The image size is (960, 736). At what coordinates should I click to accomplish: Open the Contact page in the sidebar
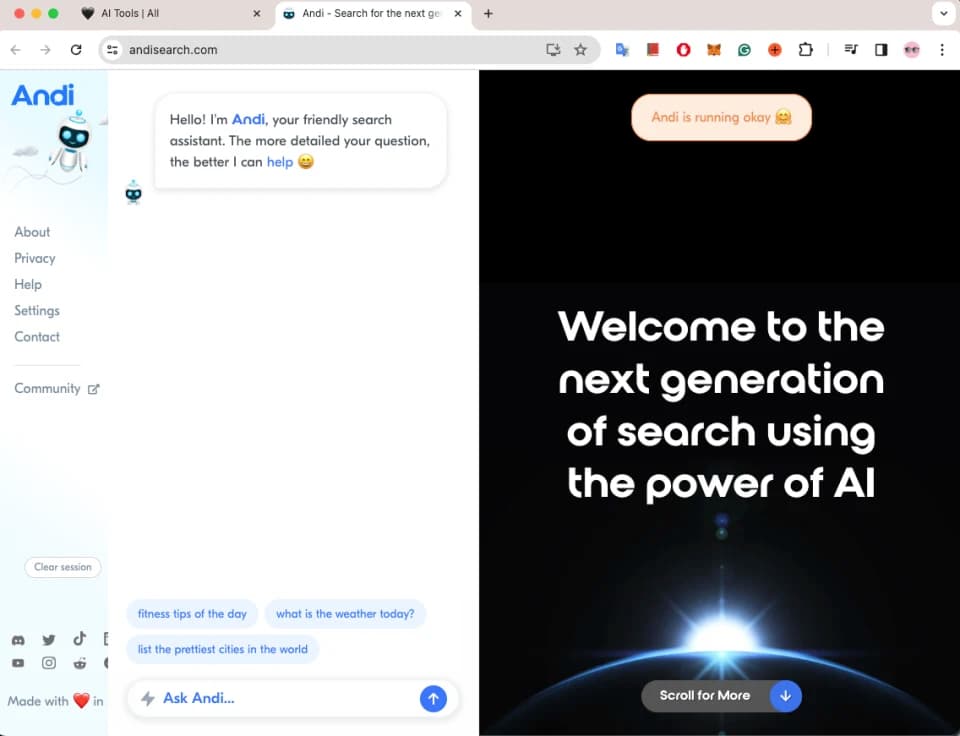click(37, 337)
